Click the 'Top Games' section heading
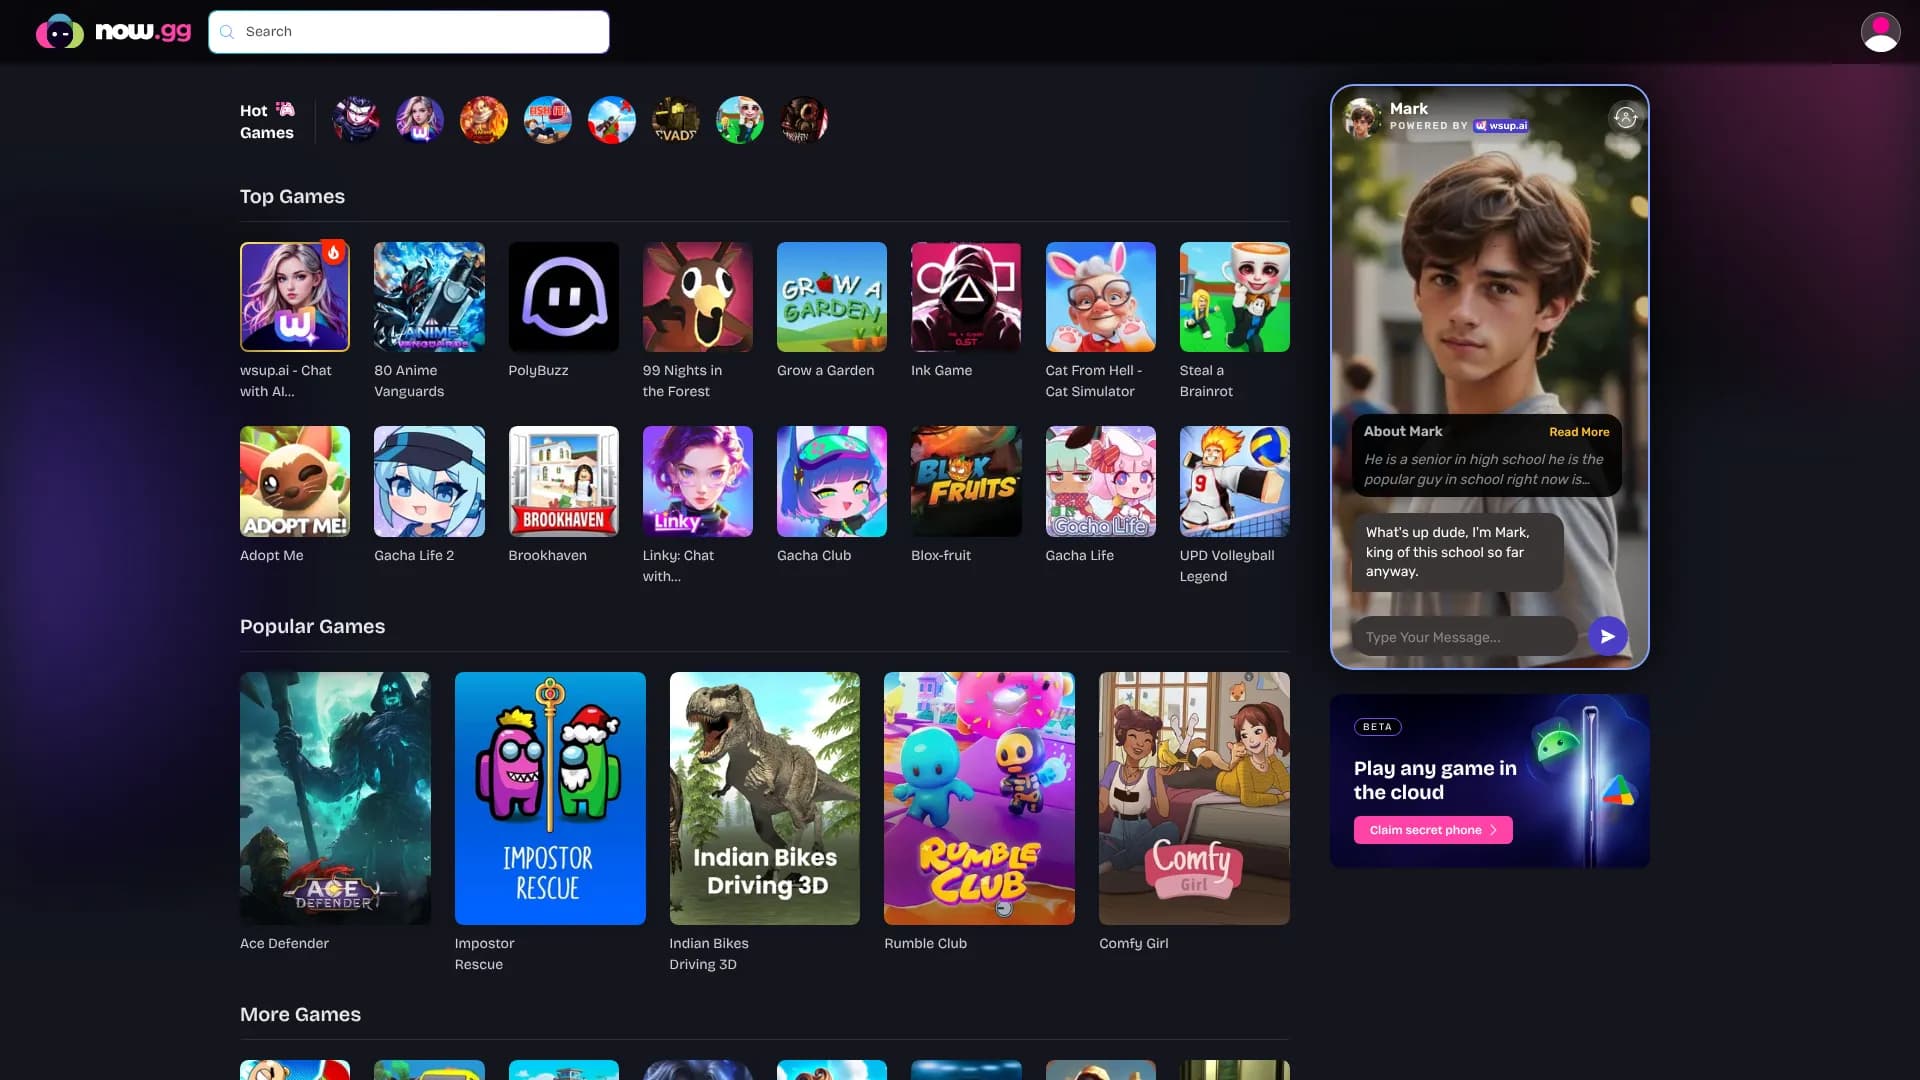This screenshot has width=1920, height=1080. tap(292, 197)
